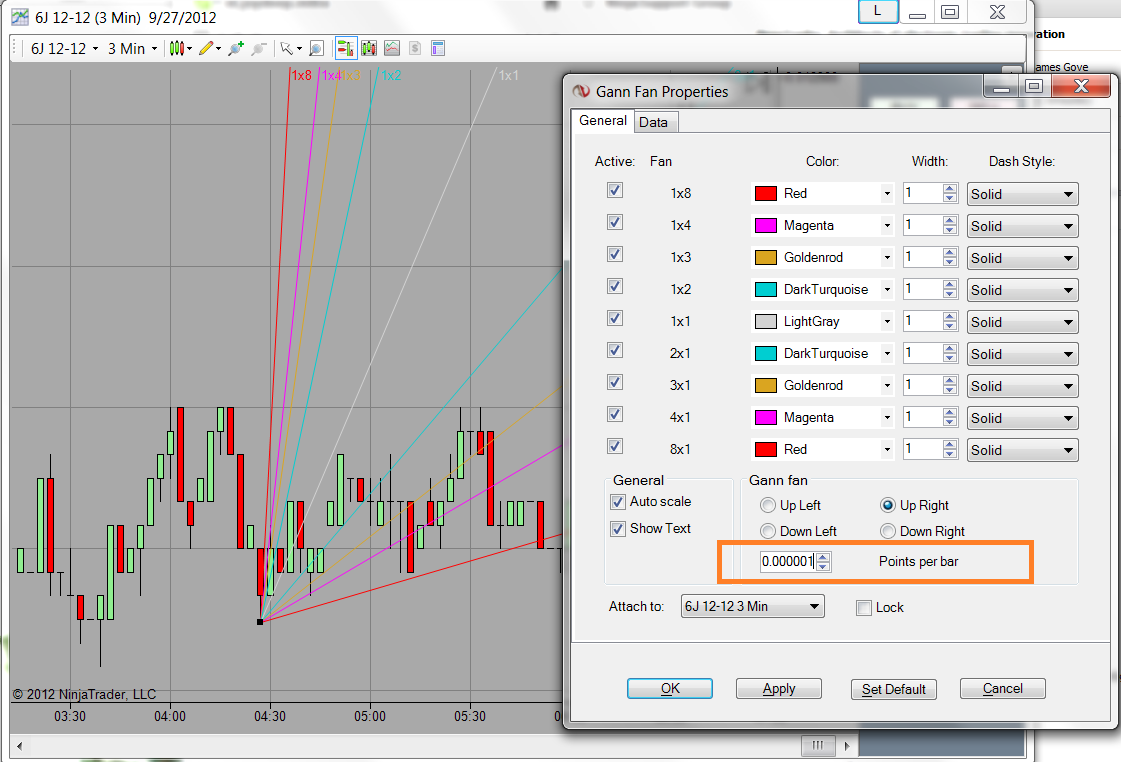Click the Set Default button

894,689
